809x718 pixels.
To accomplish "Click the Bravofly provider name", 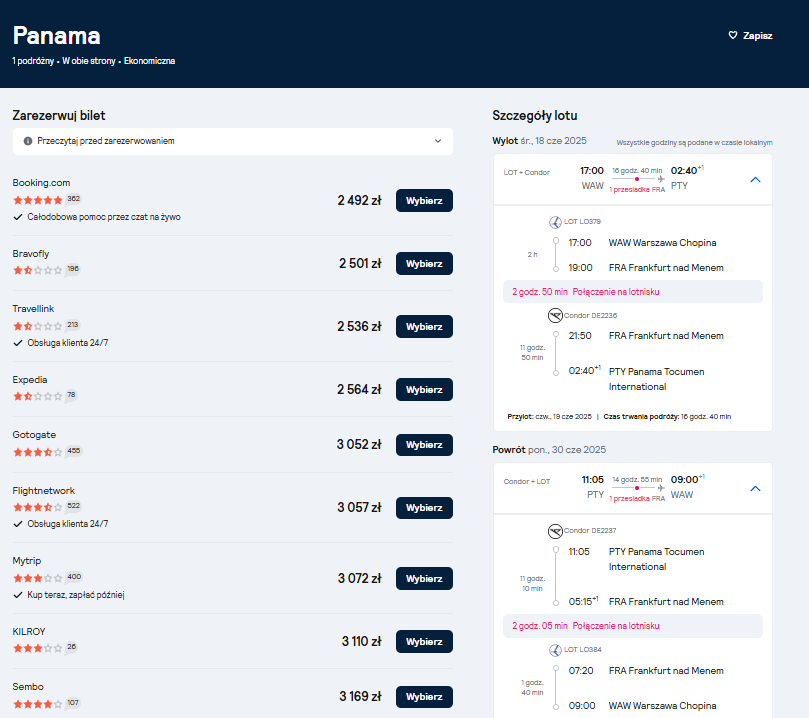I will 31,254.
